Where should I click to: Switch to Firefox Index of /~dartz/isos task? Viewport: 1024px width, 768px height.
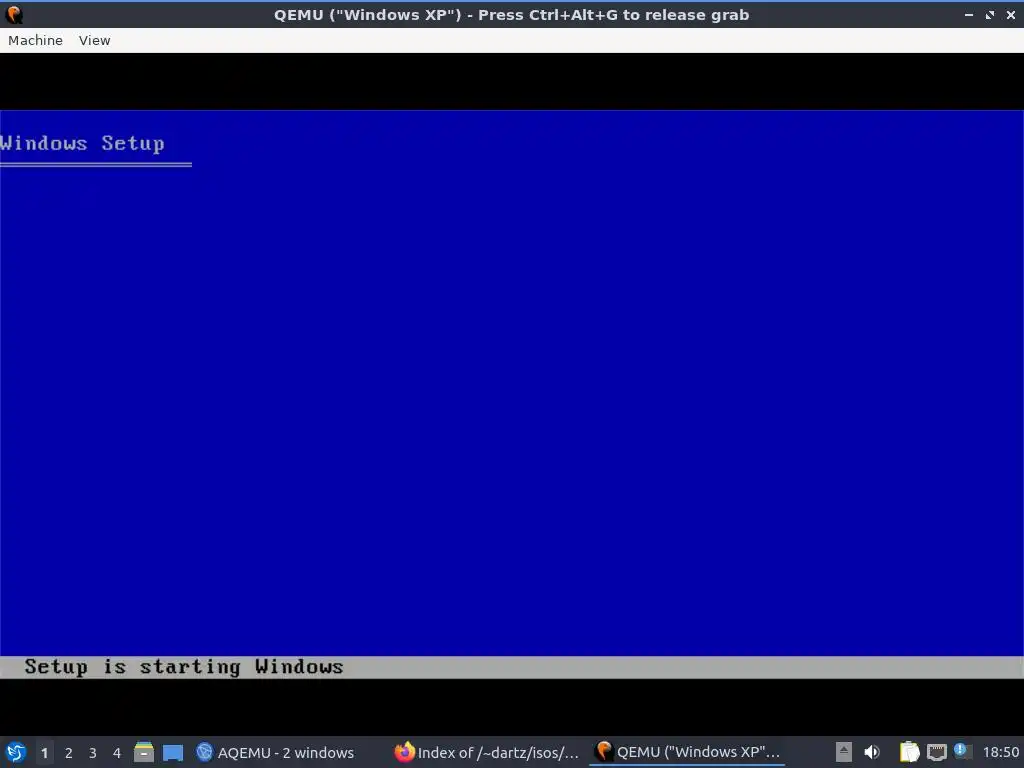487,752
